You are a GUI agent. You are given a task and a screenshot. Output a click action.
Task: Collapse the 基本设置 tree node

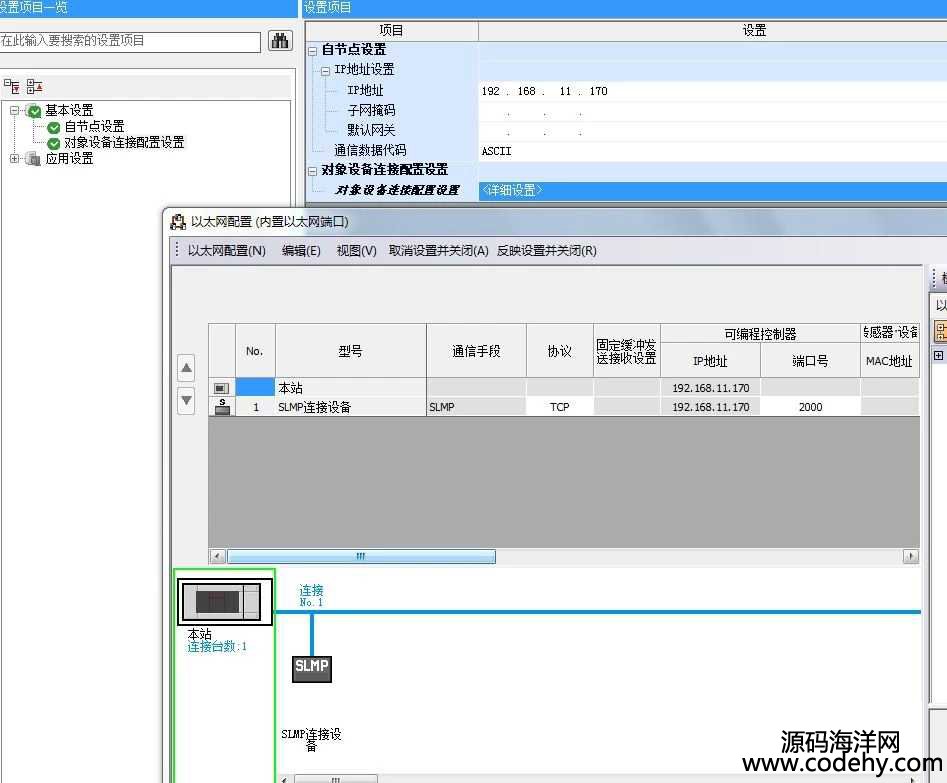point(15,111)
